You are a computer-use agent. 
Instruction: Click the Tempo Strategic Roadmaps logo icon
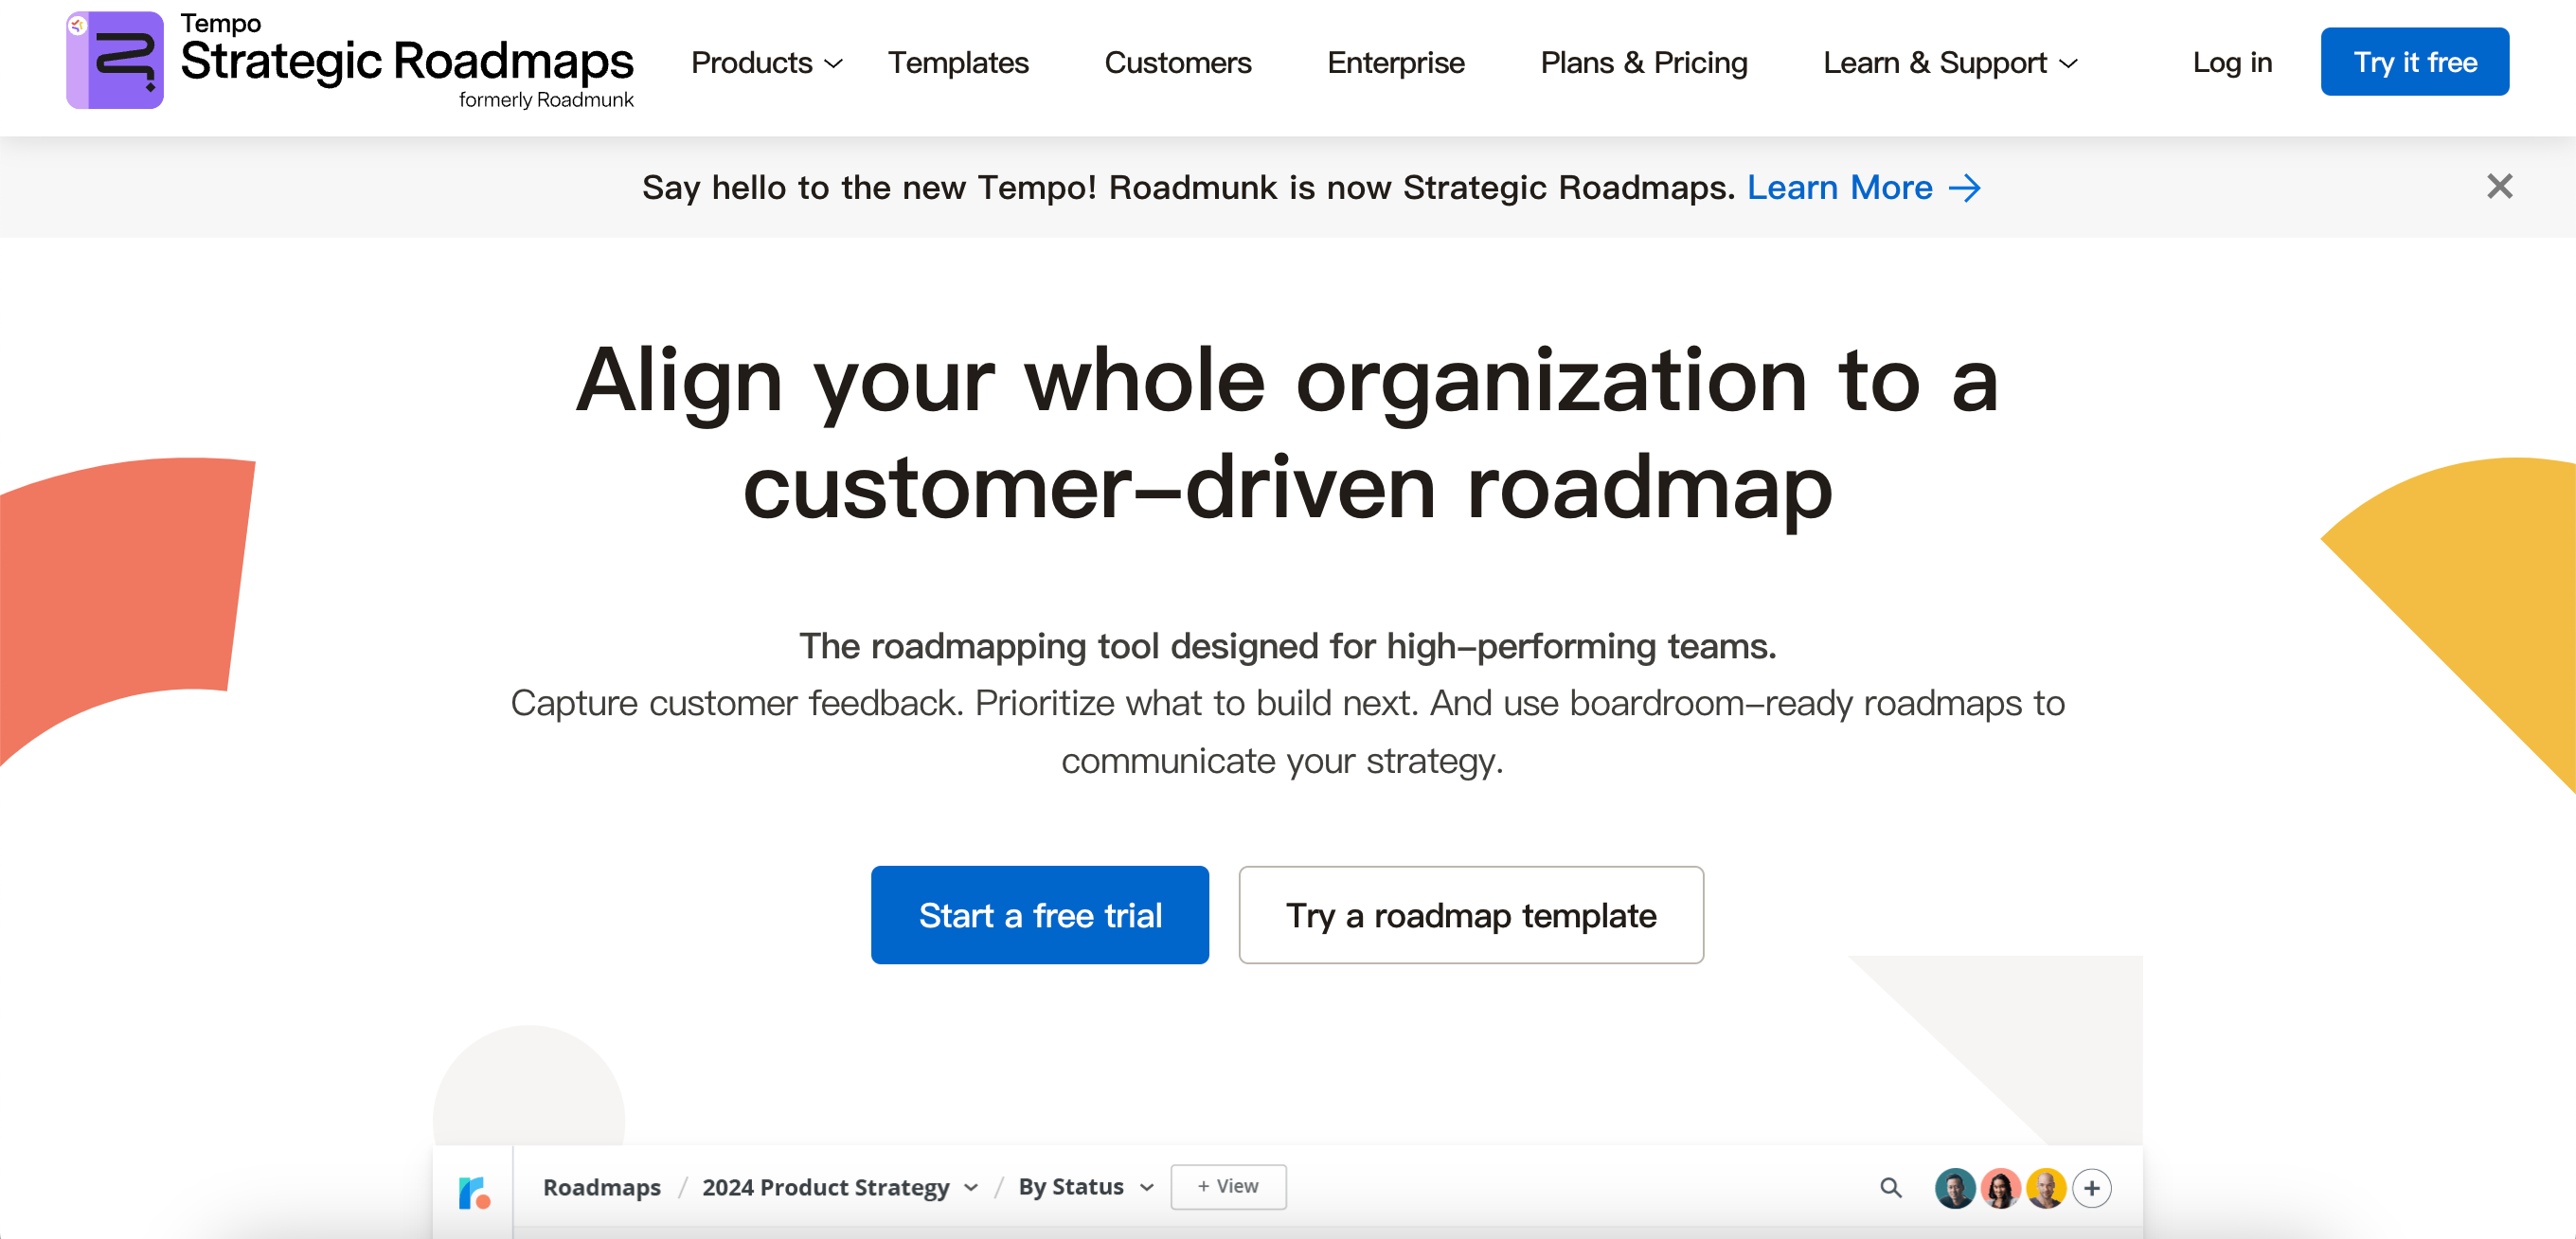[115, 60]
